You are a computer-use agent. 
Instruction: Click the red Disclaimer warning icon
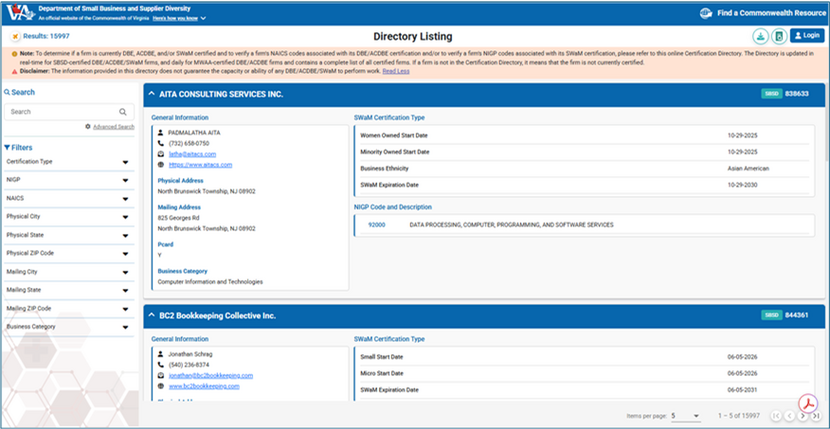click(14, 71)
